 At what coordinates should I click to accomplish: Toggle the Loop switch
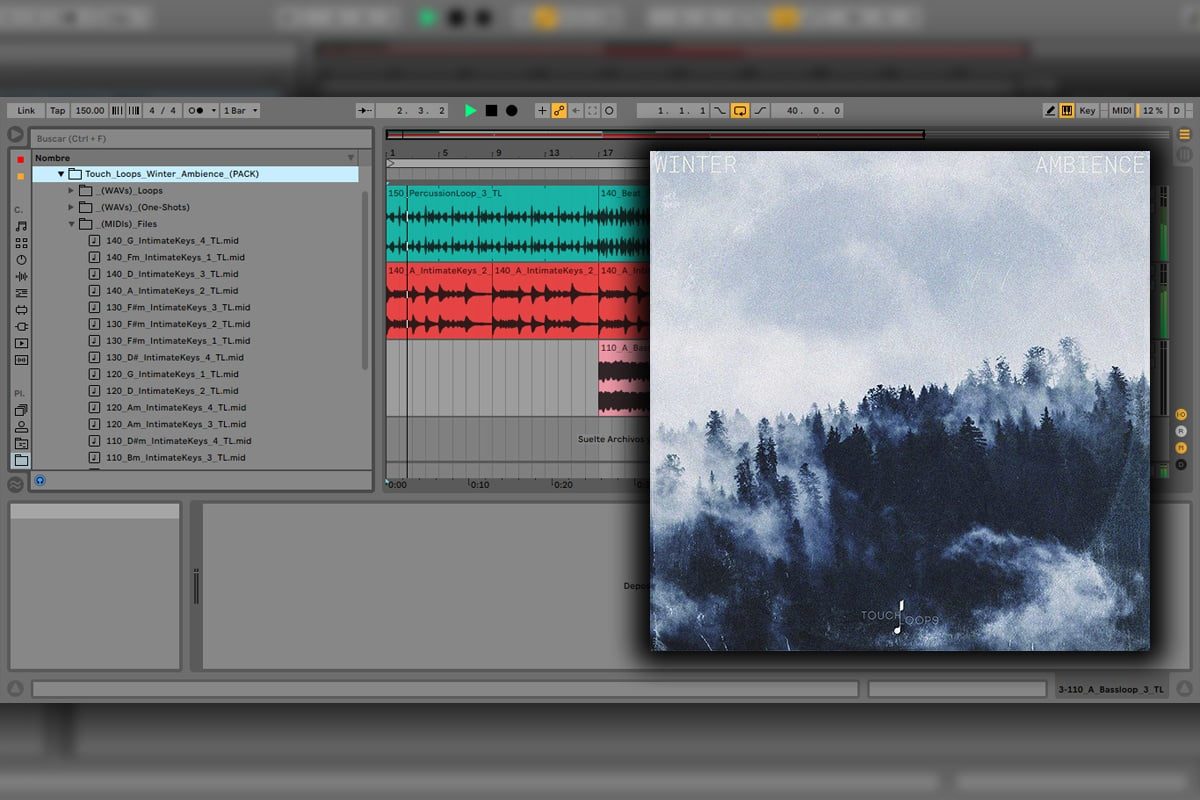[740, 111]
